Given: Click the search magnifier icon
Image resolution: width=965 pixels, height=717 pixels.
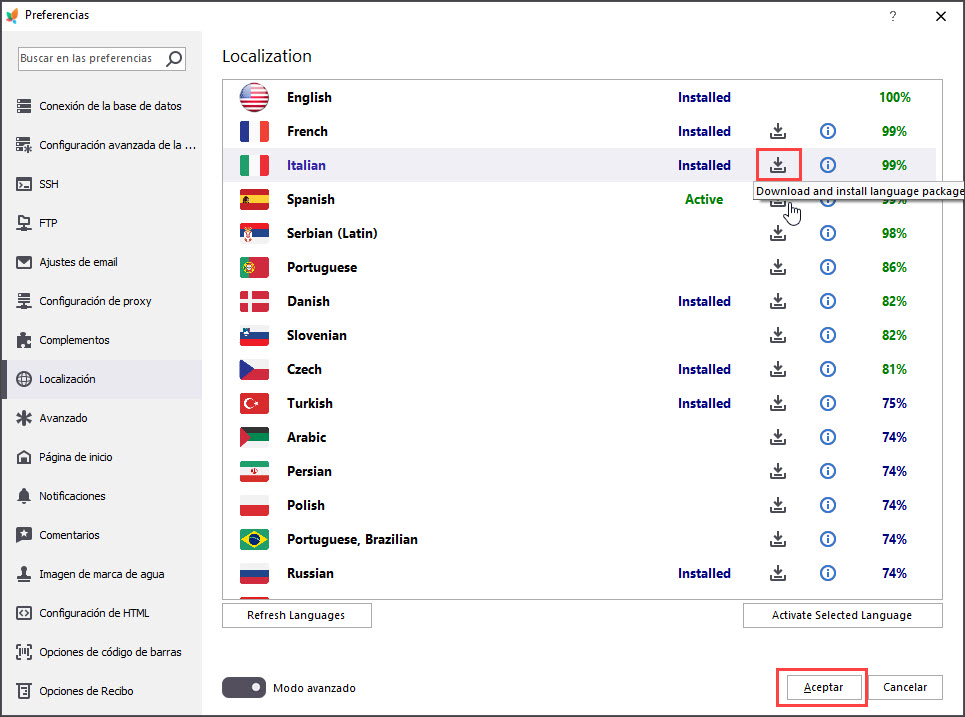Looking at the screenshot, I should (x=174, y=58).
